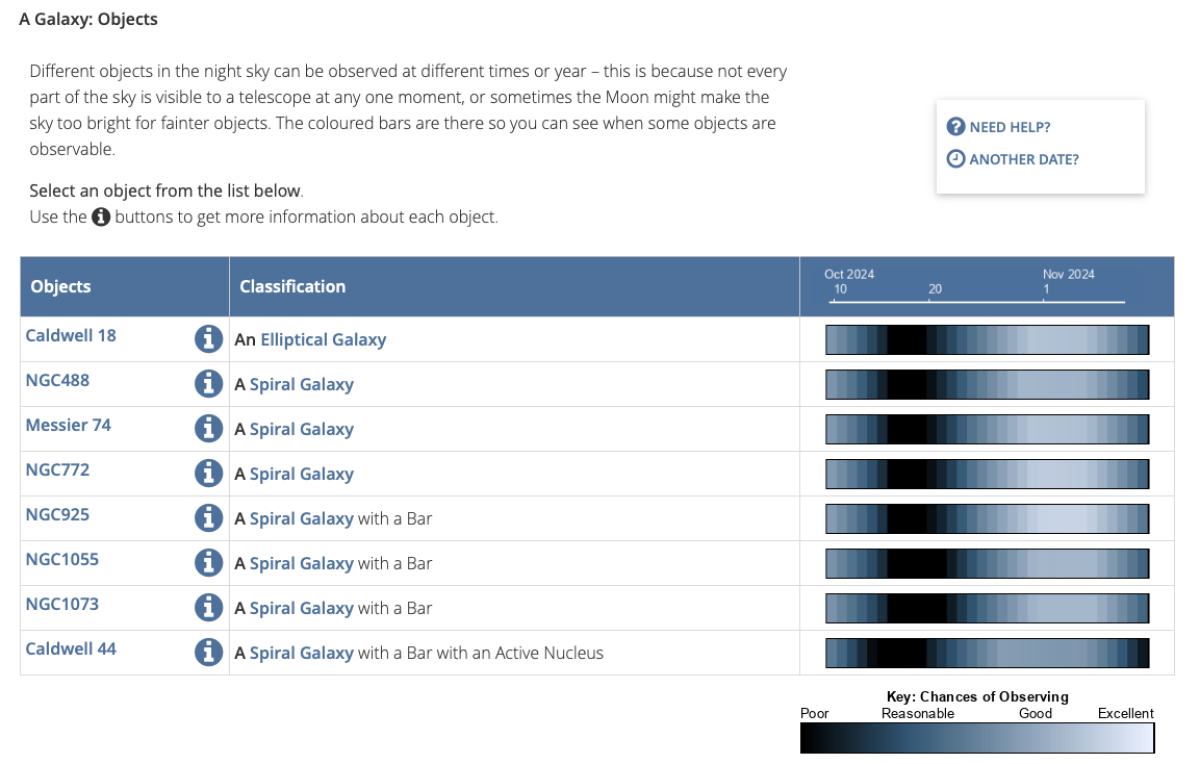Open info about Caldwell 18
Image resolution: width=1200 pixels, height=764 pixels.
coord(208,338)
